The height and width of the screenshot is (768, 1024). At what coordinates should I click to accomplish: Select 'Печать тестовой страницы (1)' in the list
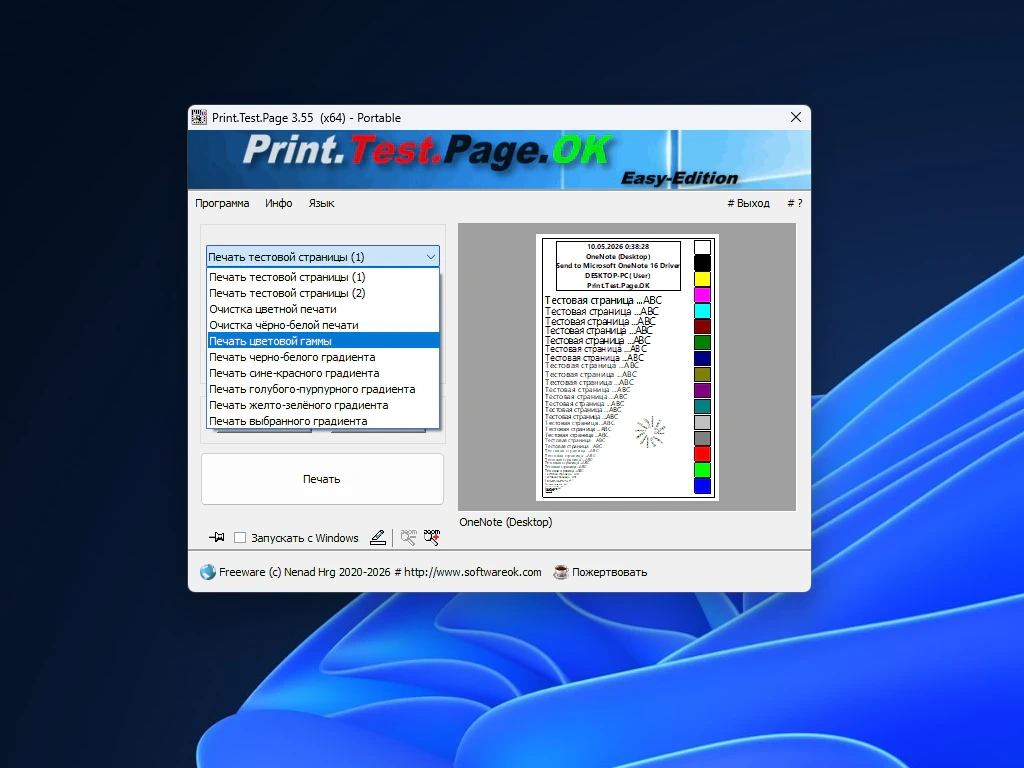pyautogui.click(x=323, y=277)
